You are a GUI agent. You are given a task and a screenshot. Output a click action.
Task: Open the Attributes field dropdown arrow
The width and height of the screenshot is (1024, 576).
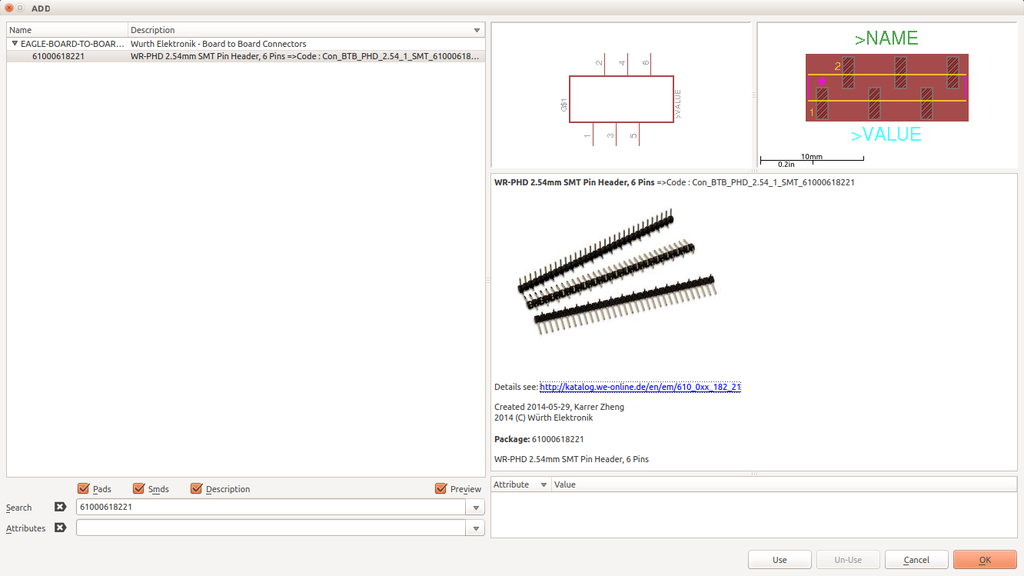point(476,528)
